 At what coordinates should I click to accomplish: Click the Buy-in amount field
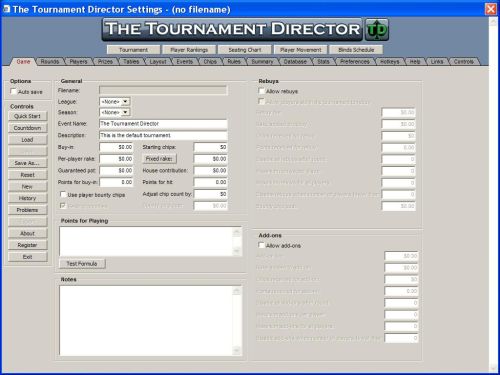pos(116,147)
